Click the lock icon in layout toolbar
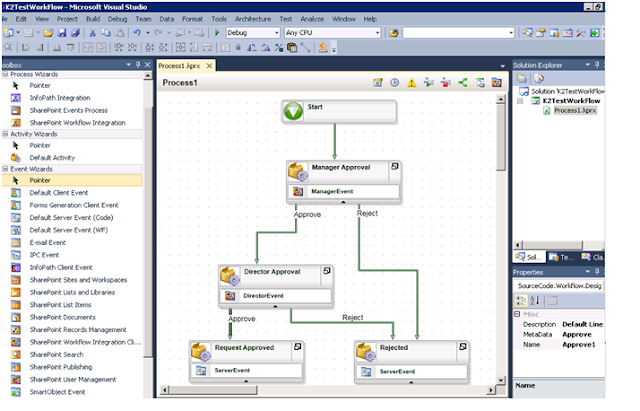The height and width of the screenshot is (411, 640). point(238,47)
